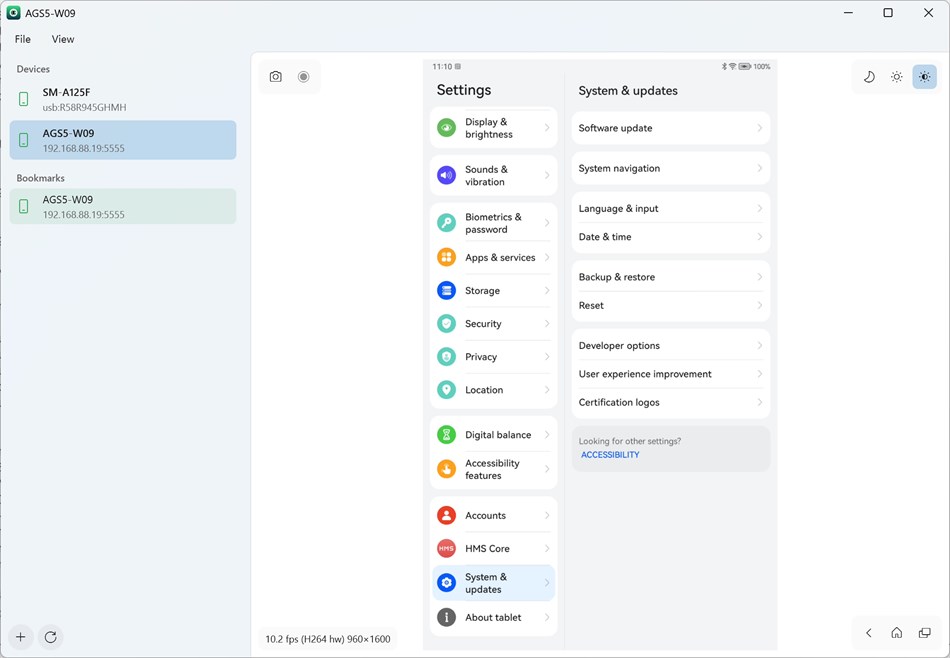Follow the ACCESSIBILITY link
This screenshot has height=658, width=950.
pos(610,454)
